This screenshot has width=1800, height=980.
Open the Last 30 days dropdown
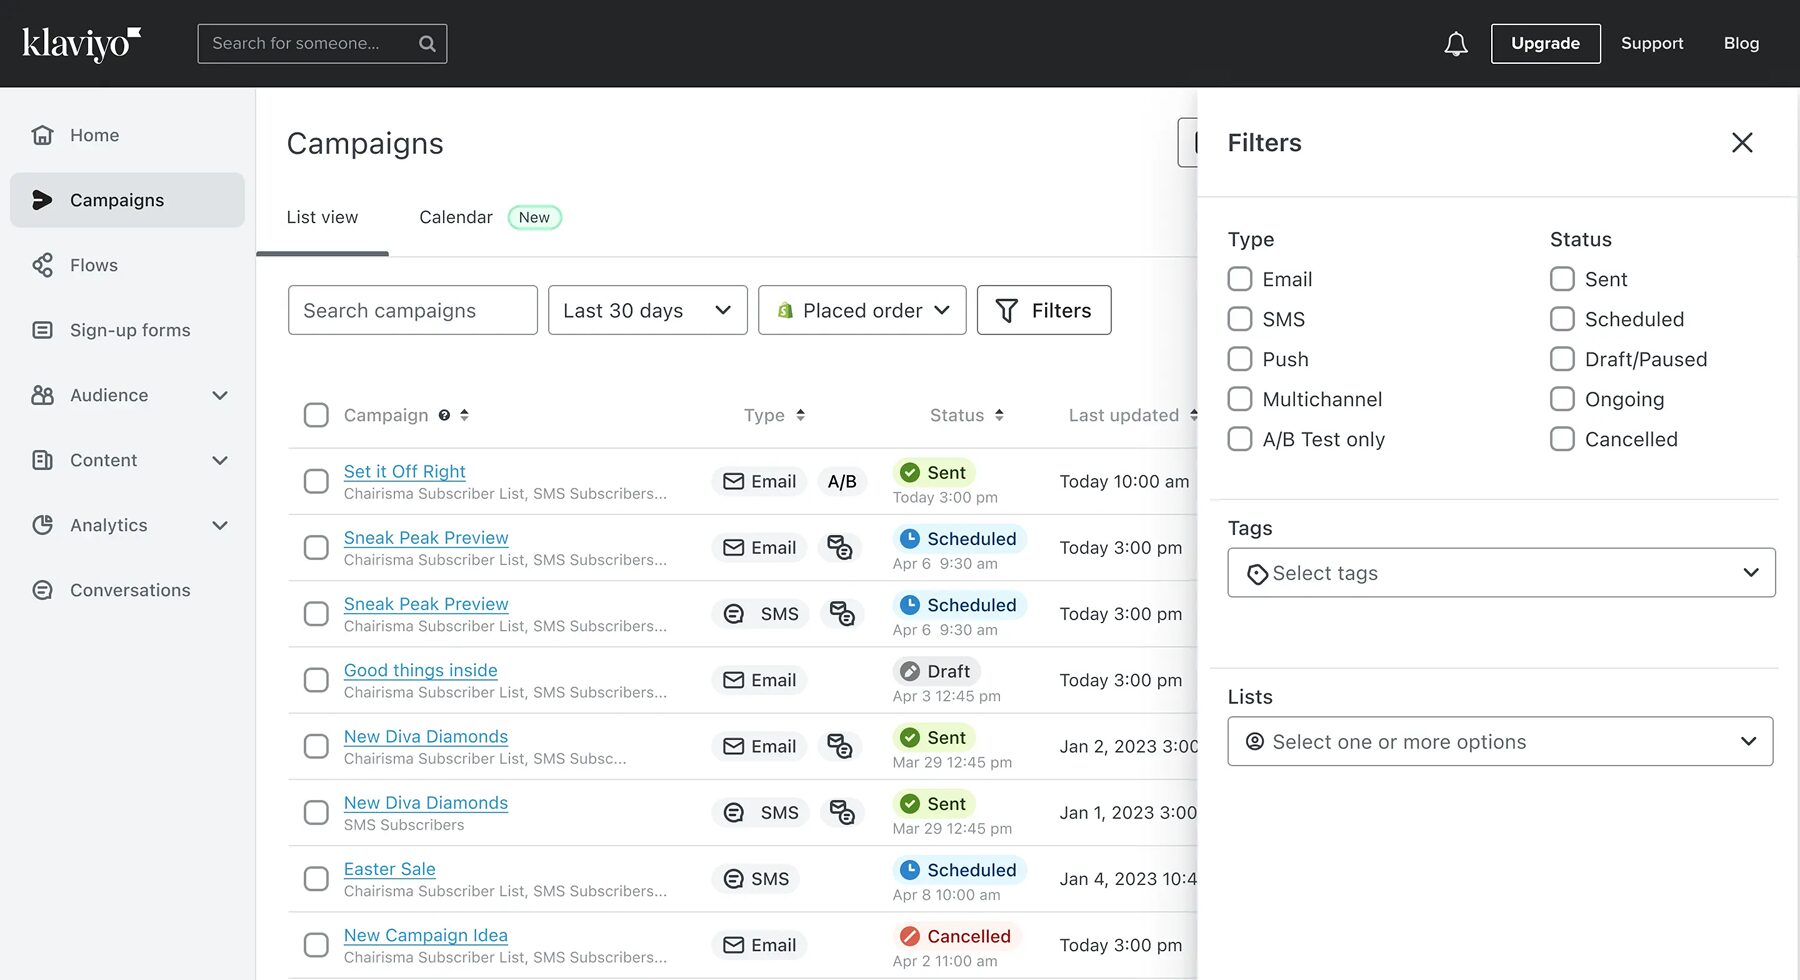pos(647,310)
